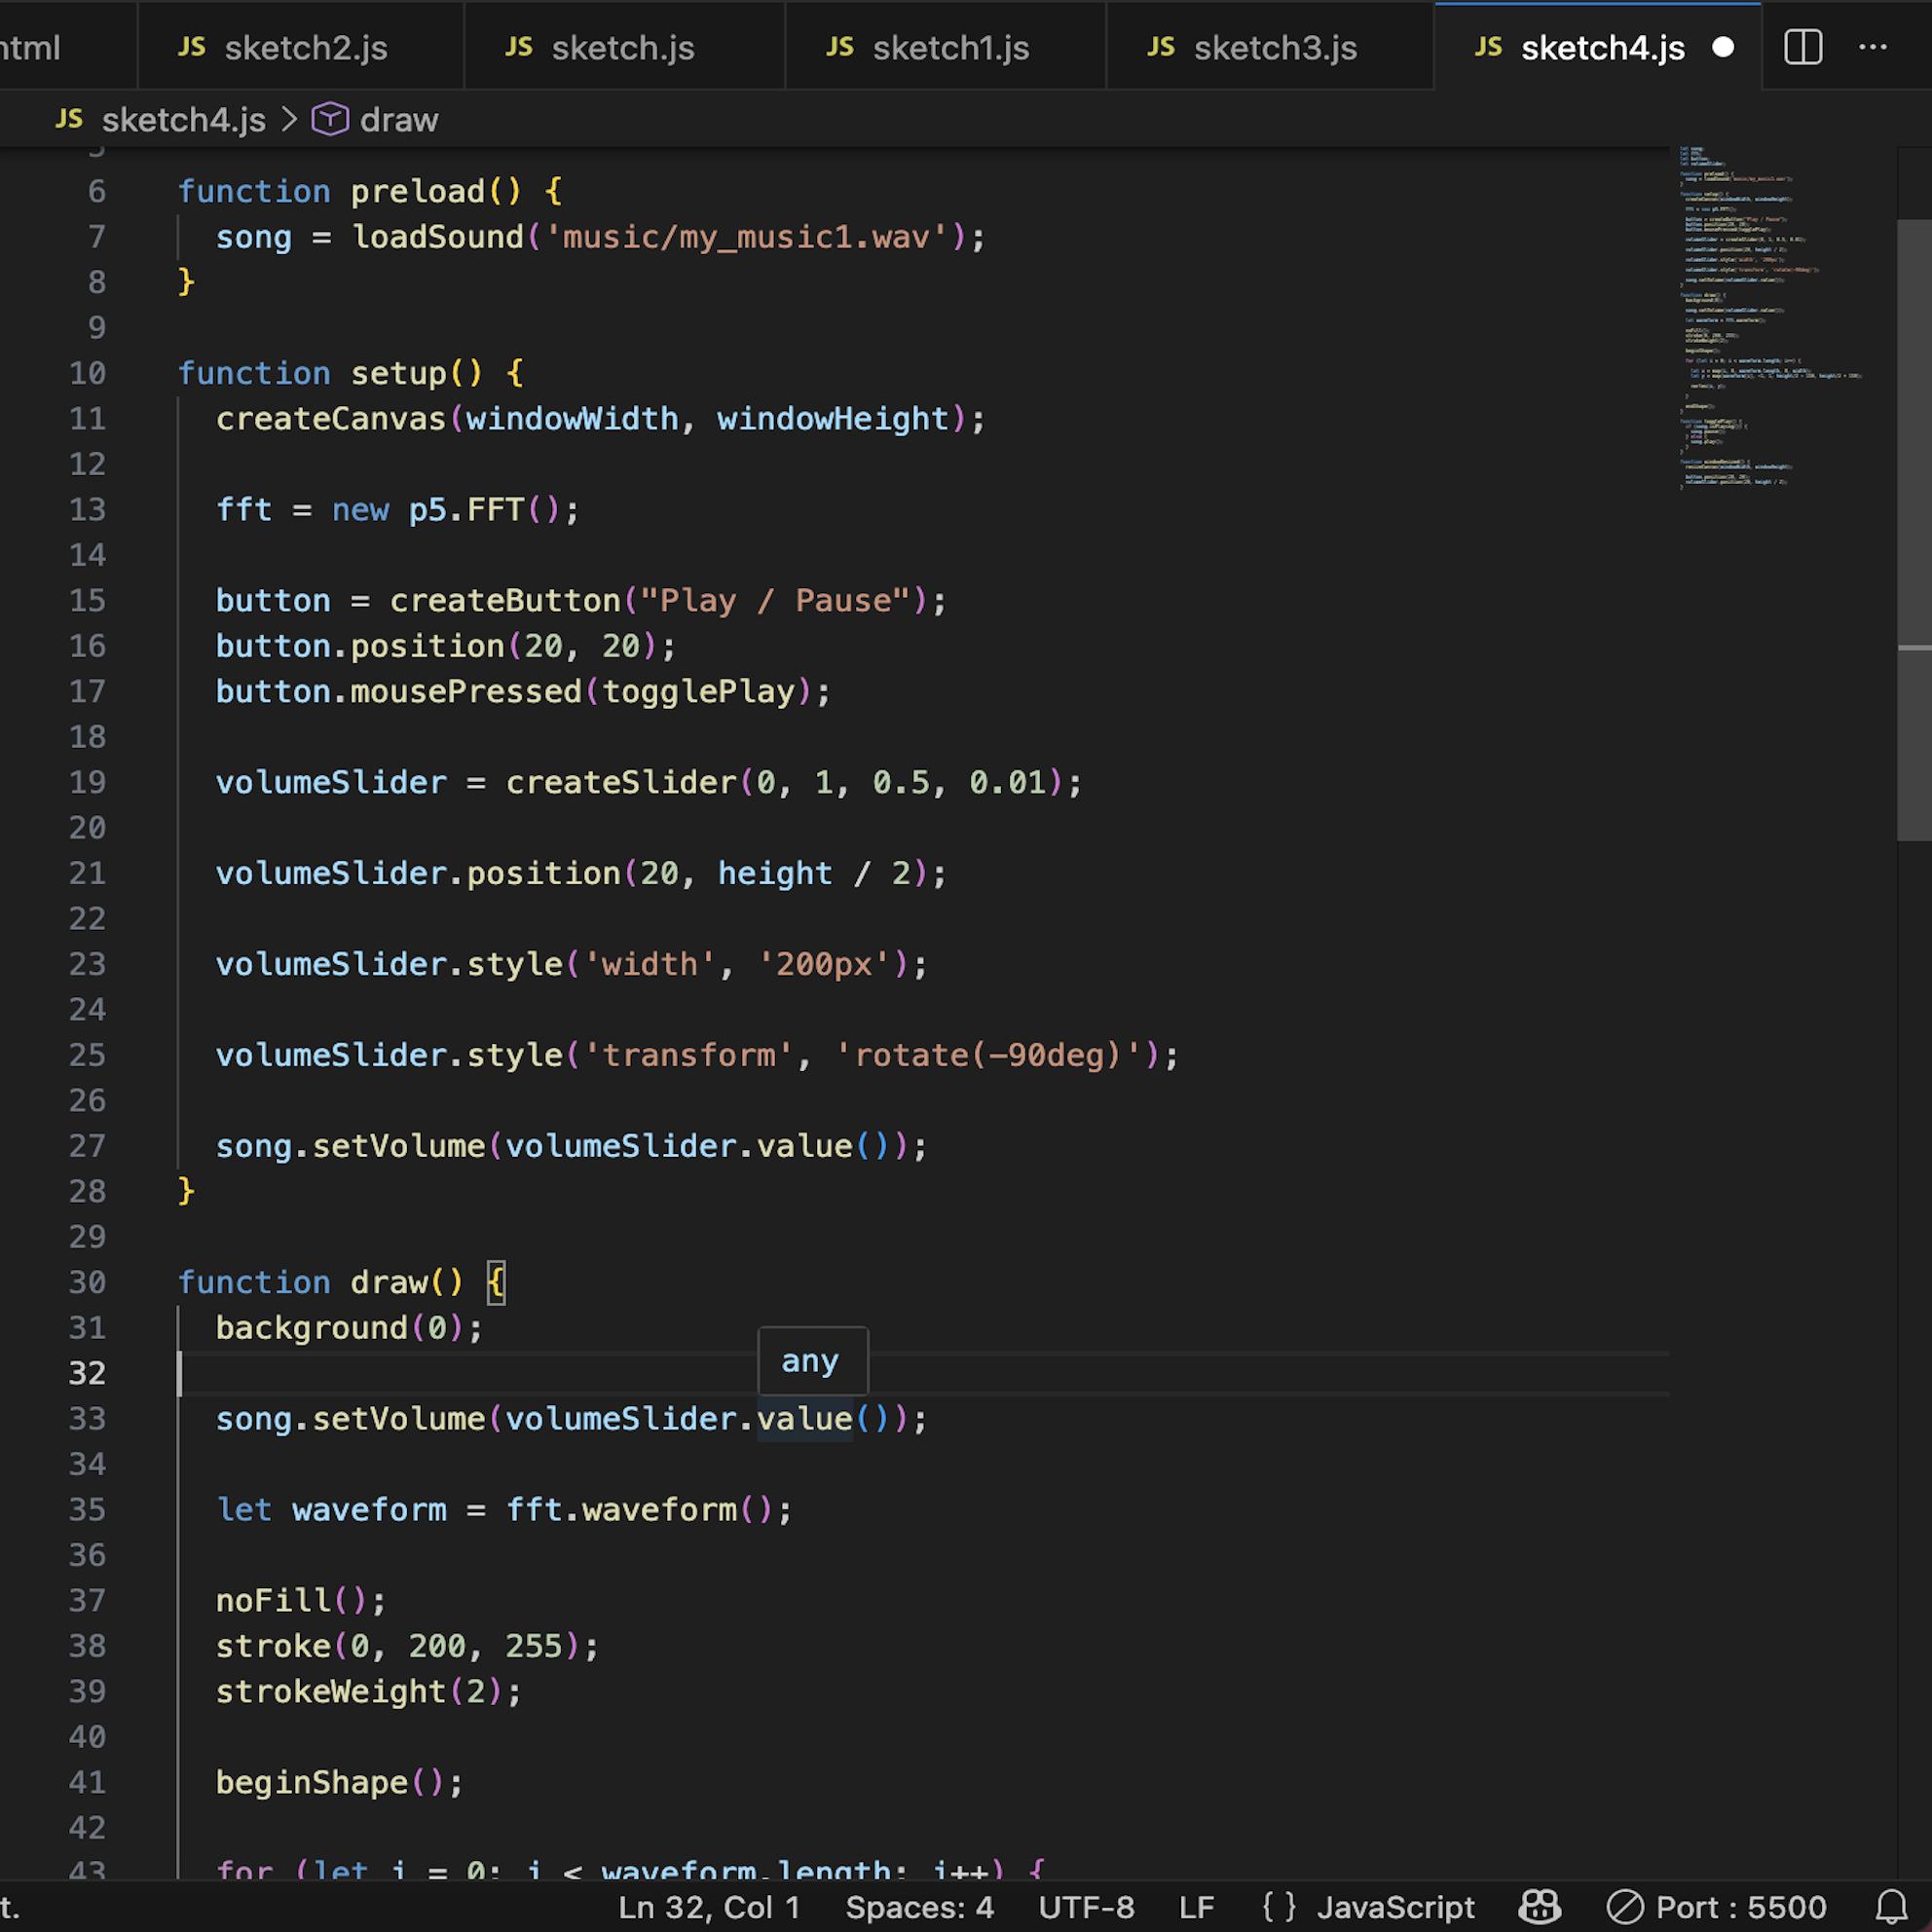Open Copilot status icon
Screen dimensions: 1932x1932
(x=1540, y=1907)
